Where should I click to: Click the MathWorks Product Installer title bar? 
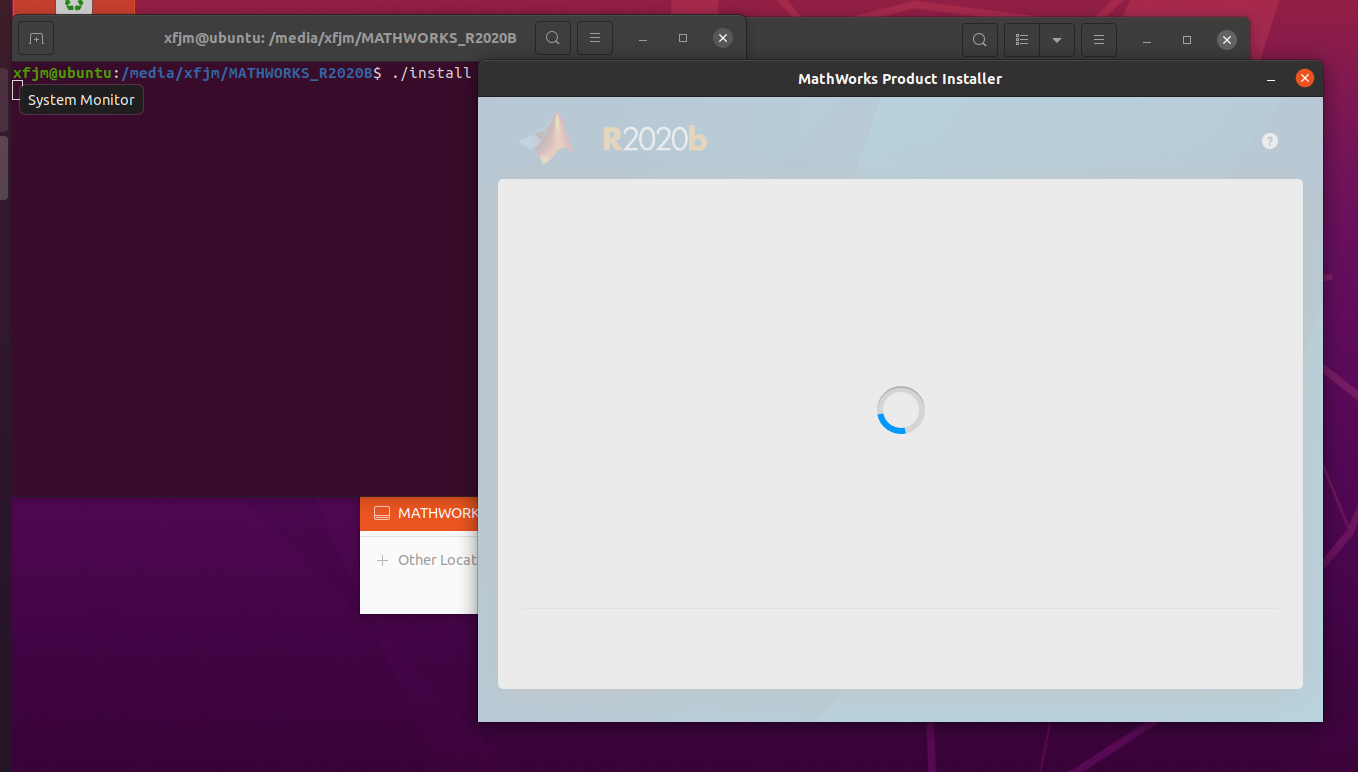point(900,79)
